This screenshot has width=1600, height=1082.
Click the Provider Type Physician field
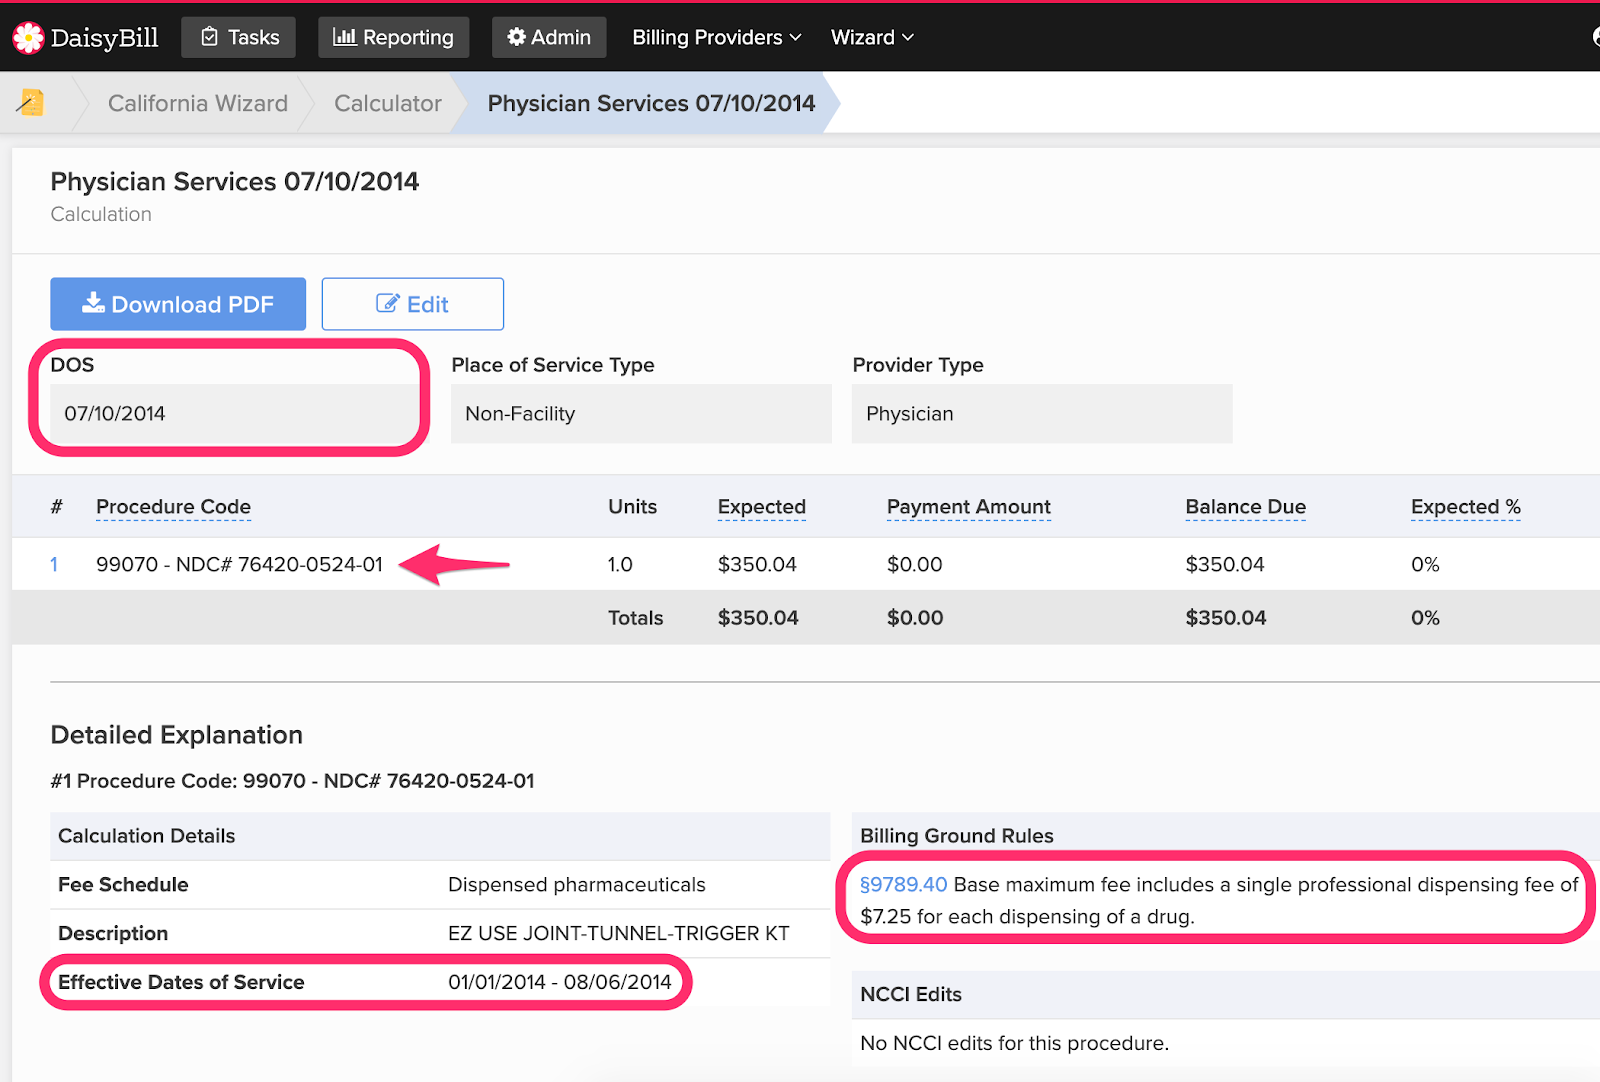tap(1042, 414)
